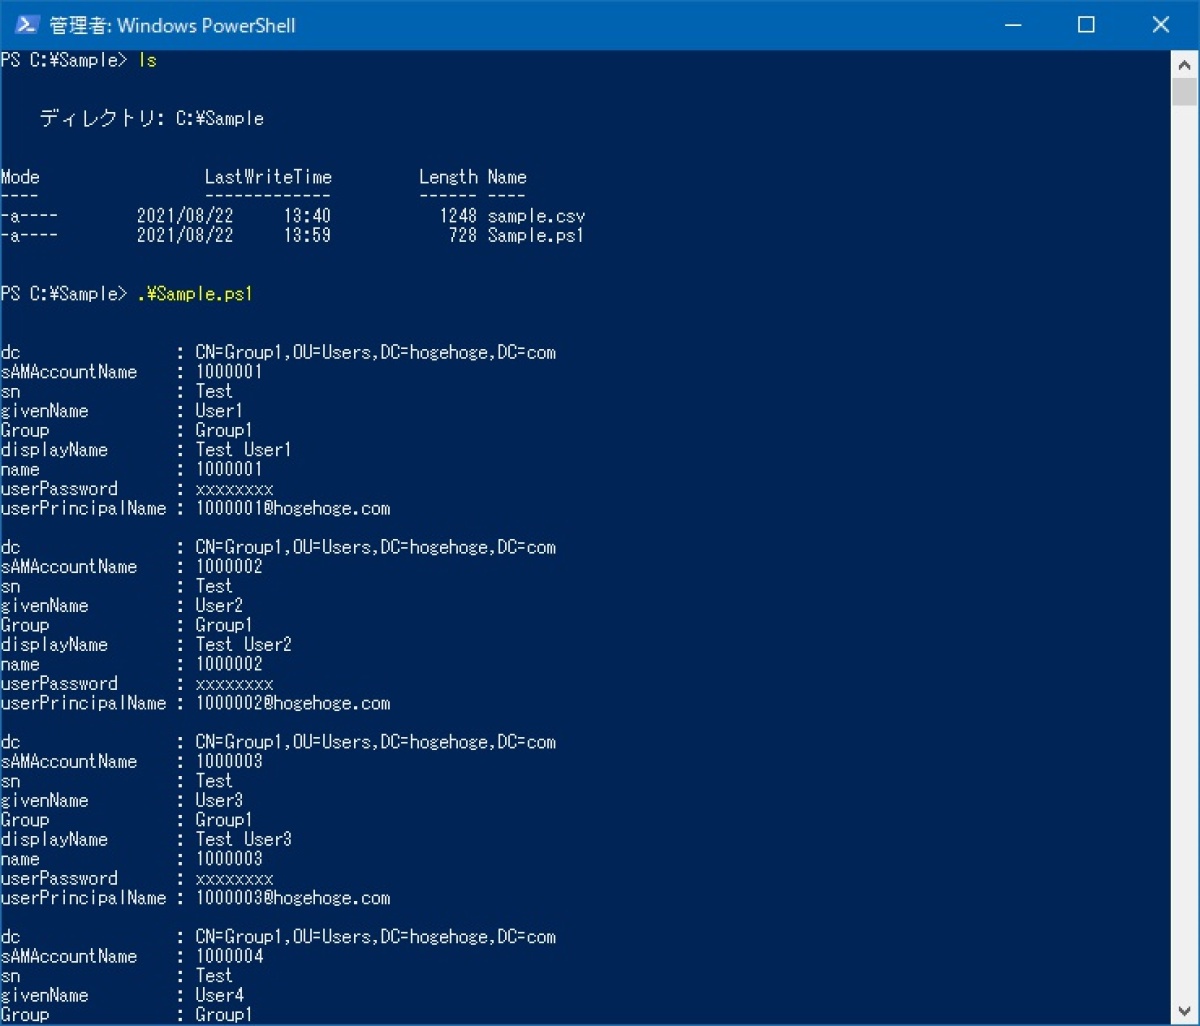The image size is (1200, 1026).
Task: Click the Sample.ps1 filename in directory listing
Action: tap(534, 235)
